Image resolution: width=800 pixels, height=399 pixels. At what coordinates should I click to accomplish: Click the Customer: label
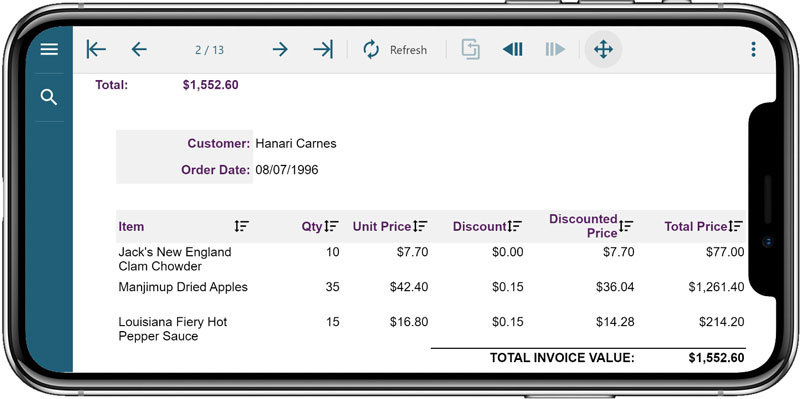point(219,143)
